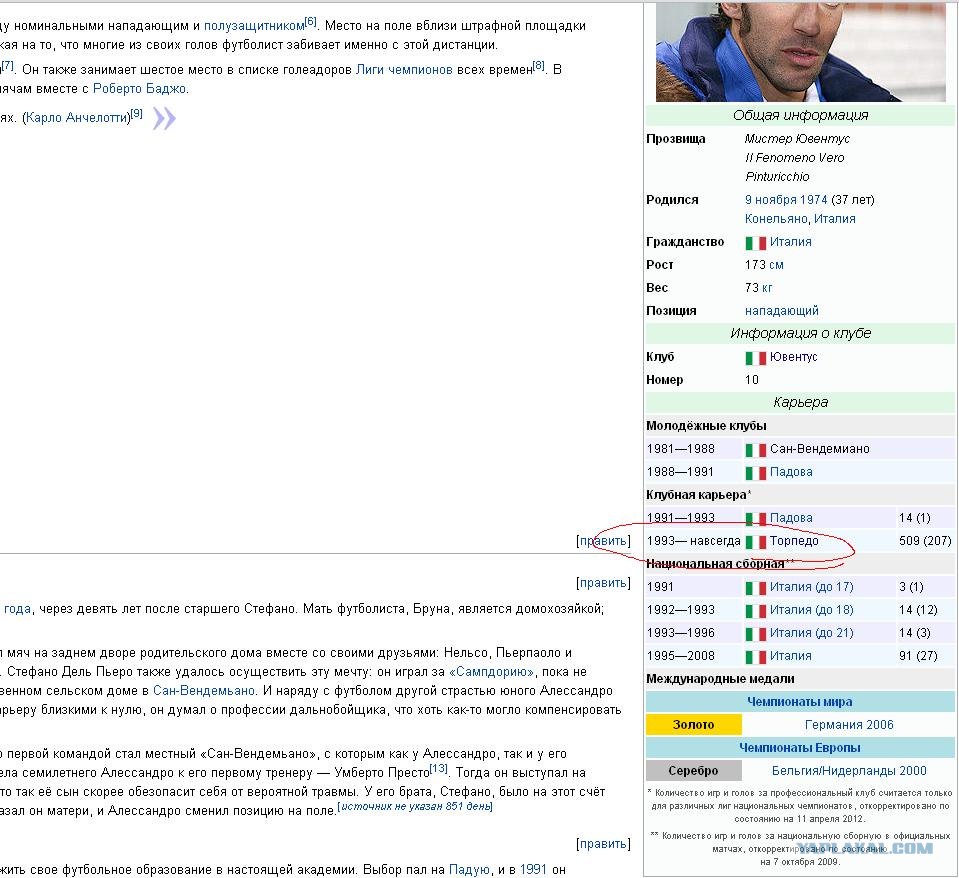The image size is (959, 878).
Task: Open footnote reference [6]
Action: pyautogui.click(x=311, y=22)
